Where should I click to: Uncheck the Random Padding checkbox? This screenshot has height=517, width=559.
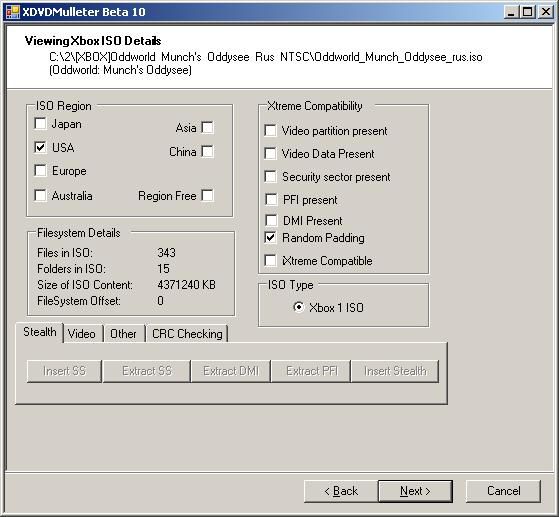pyautogui.click(x=271, y=237)
